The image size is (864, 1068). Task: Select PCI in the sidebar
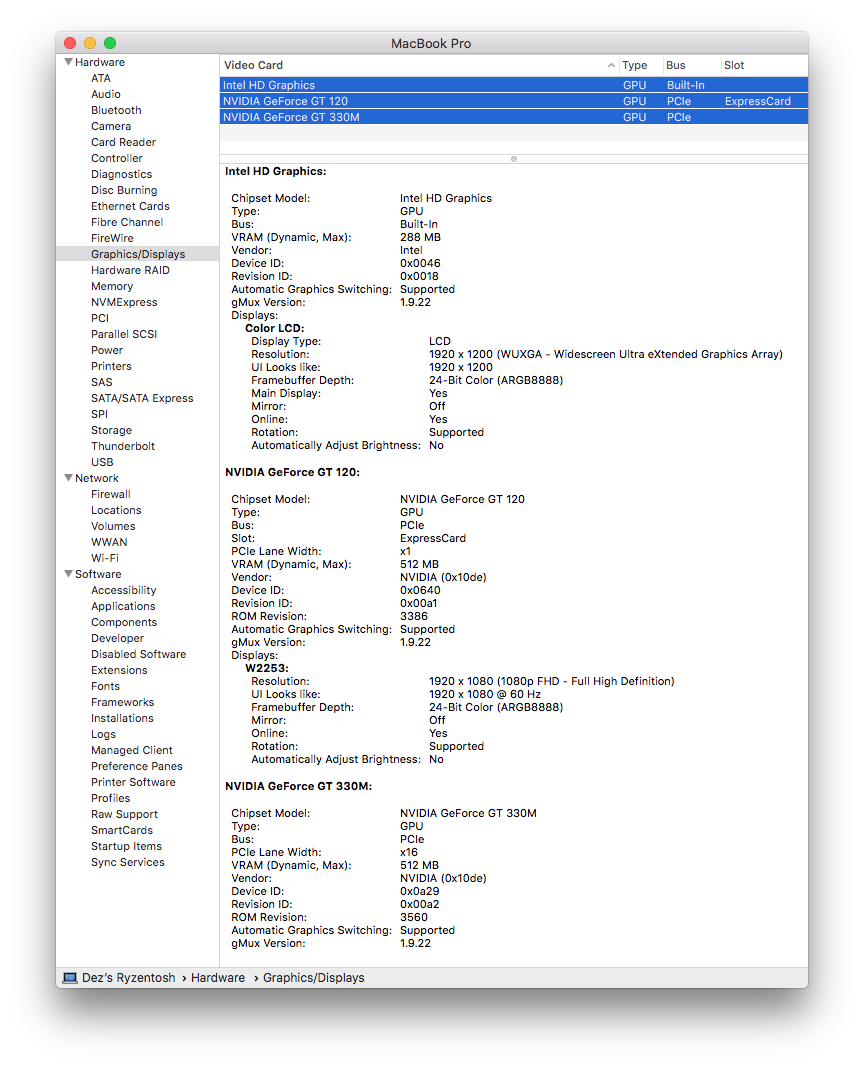tap(99, 318)
